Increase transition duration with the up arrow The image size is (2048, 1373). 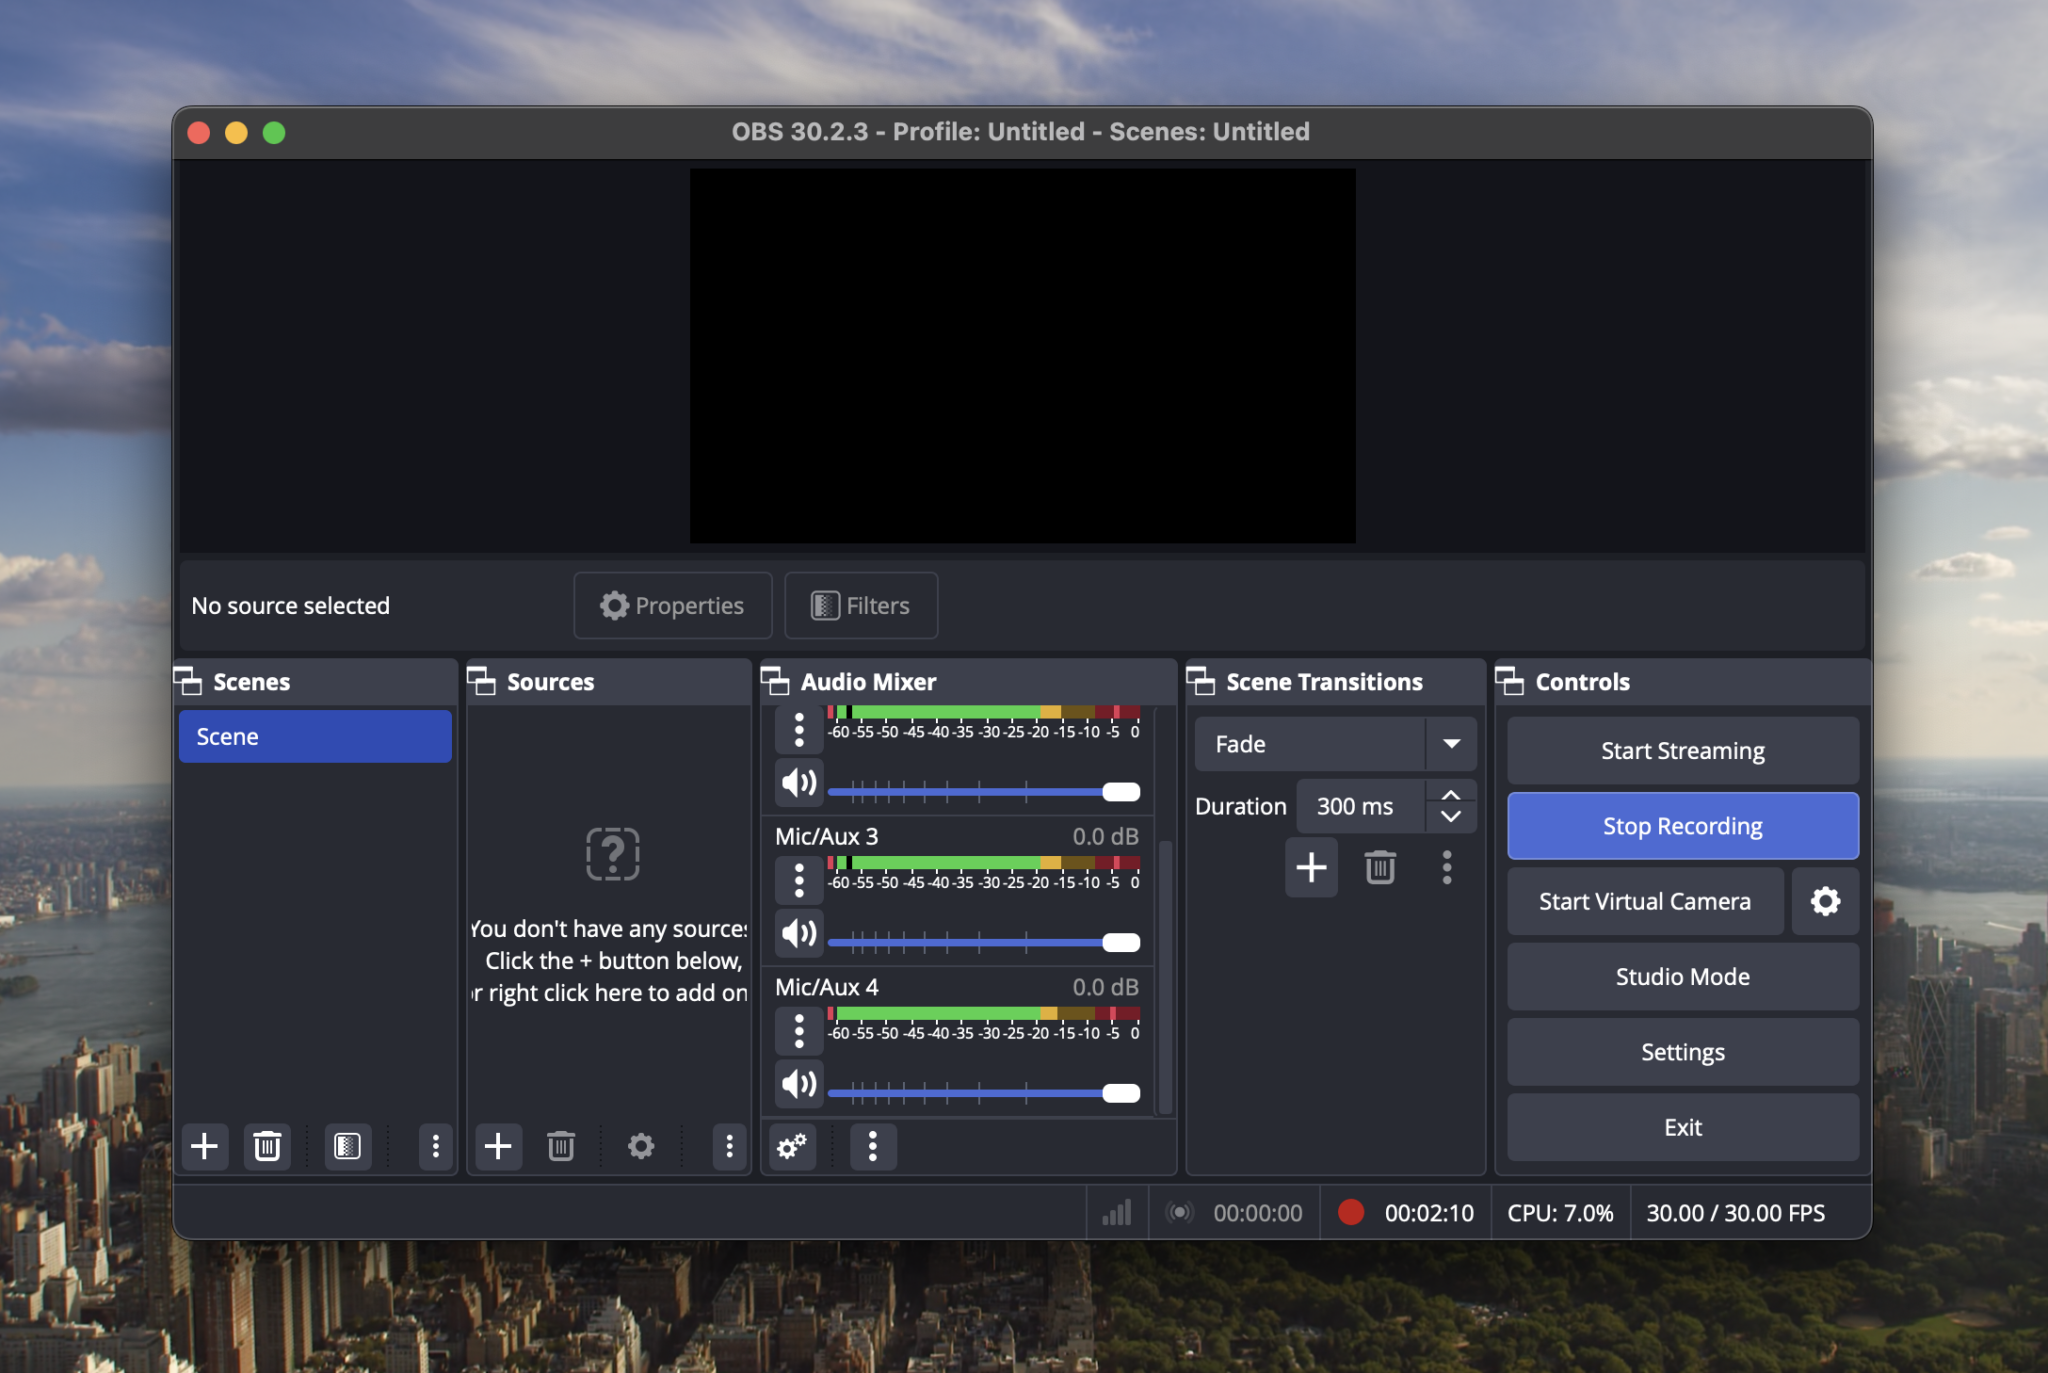1452,794
